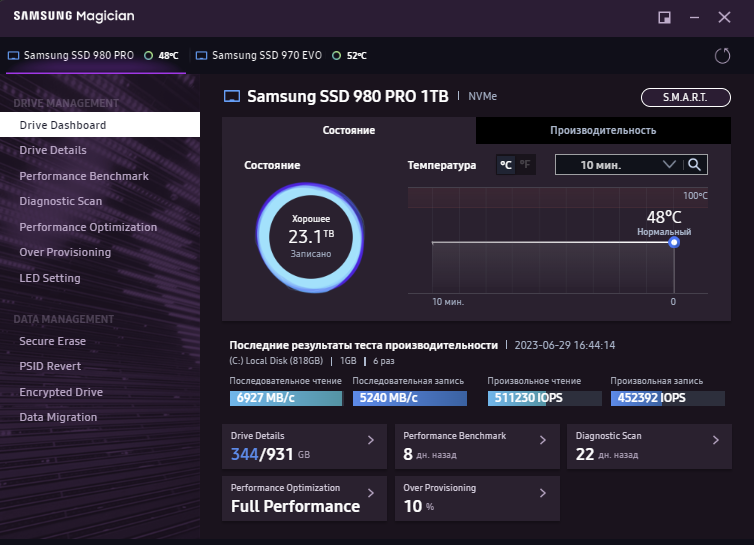This screenshot has width=754, height=545.
Task: Open Drive Details in sidebar
Action: point(53,150)
